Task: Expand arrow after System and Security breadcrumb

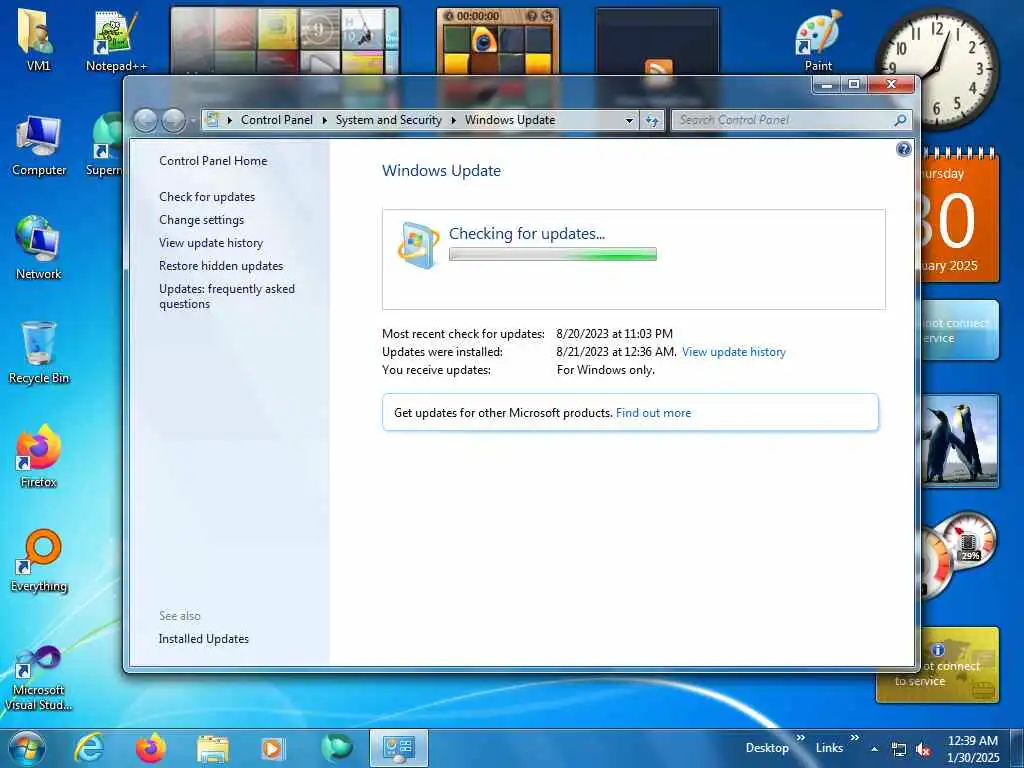Action: point(454,120)
